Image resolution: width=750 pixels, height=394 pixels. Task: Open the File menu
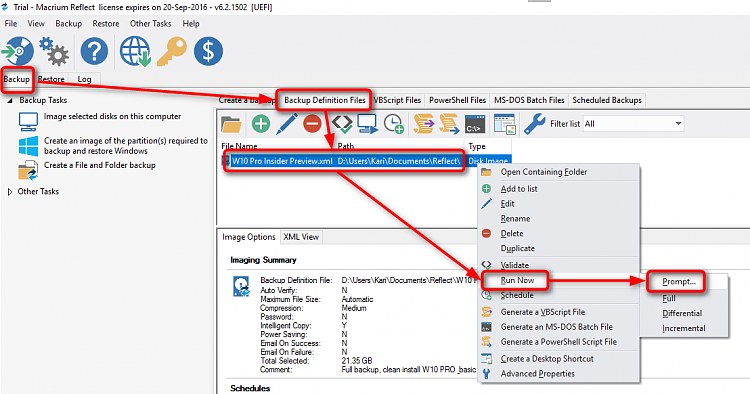11,23
